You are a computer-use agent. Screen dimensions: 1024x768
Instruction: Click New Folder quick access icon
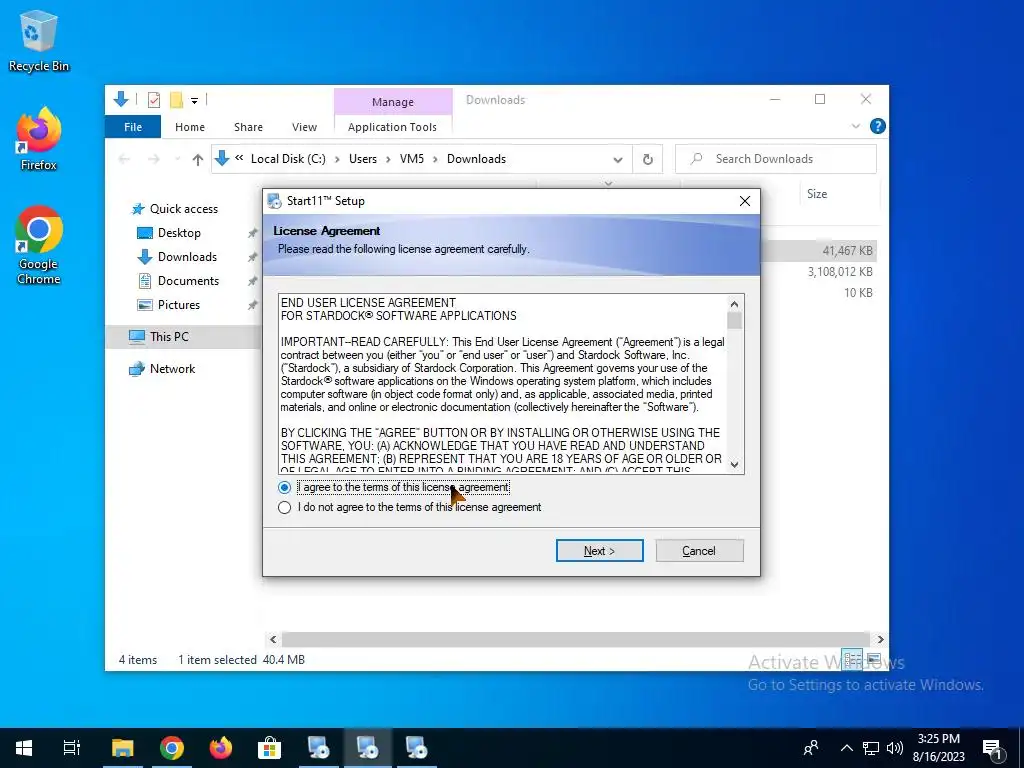tap(176, 100)
